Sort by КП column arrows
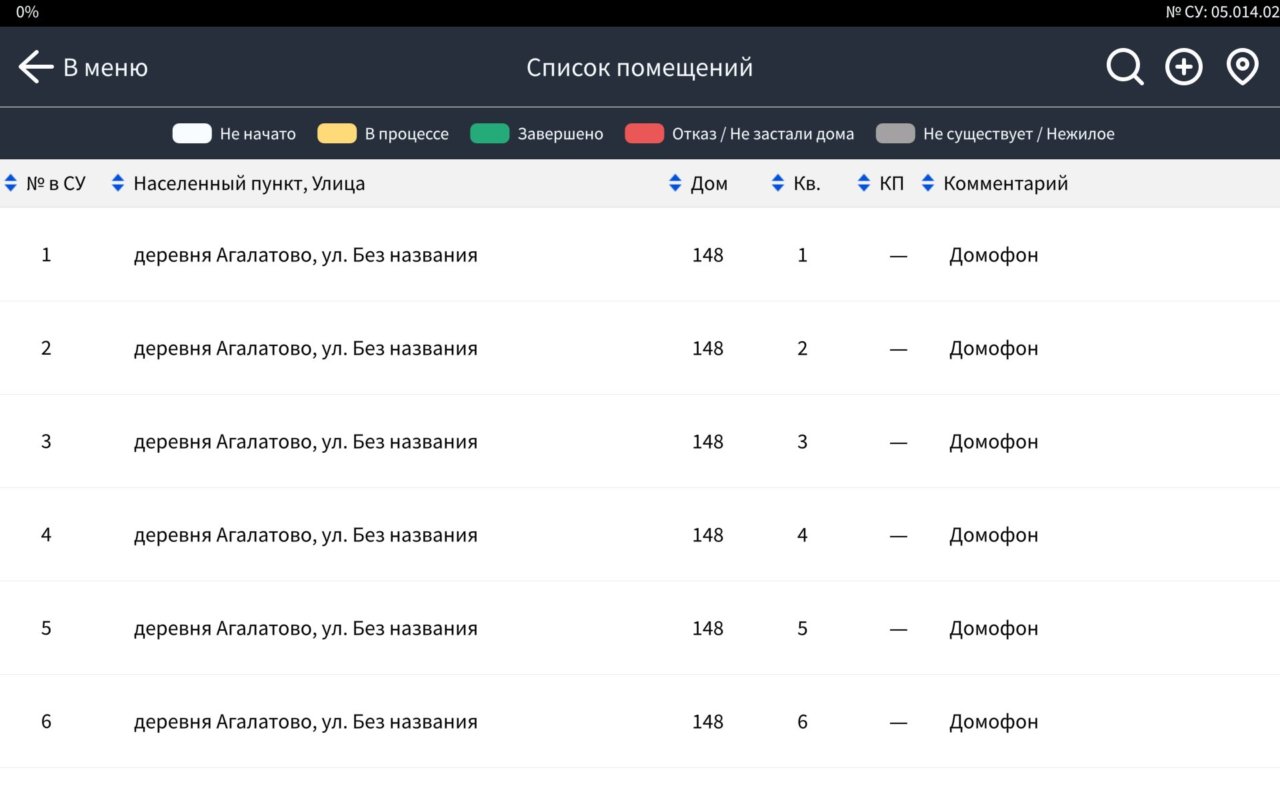 pos(864,184)
